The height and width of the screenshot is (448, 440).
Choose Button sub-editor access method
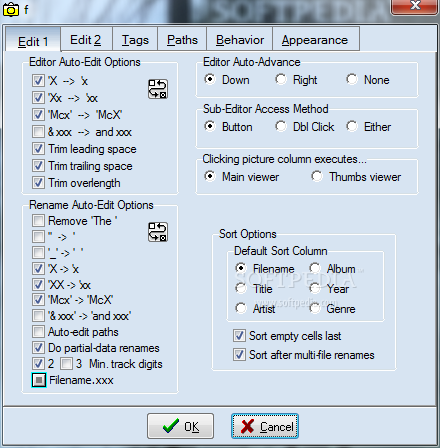(x=210, y=126)
